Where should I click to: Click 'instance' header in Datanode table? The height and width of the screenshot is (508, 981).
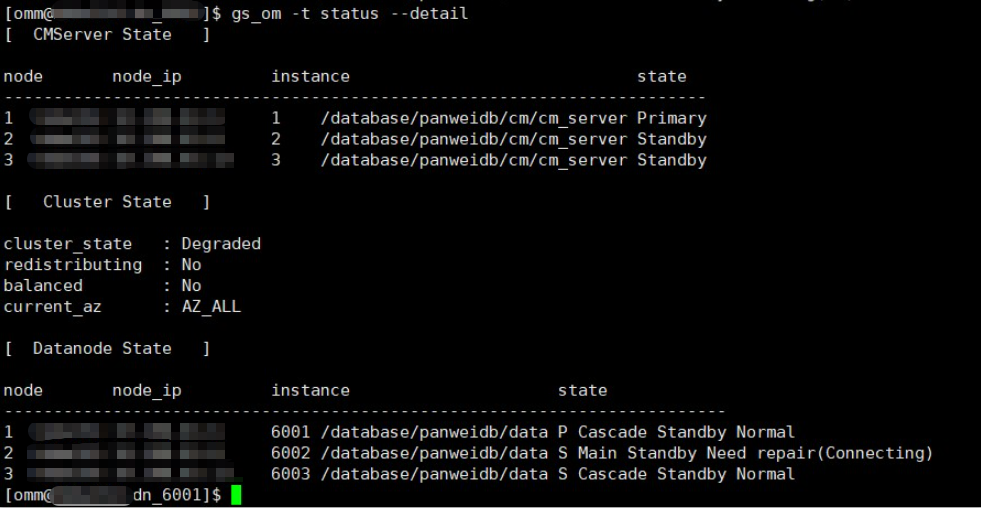point(310,390)
